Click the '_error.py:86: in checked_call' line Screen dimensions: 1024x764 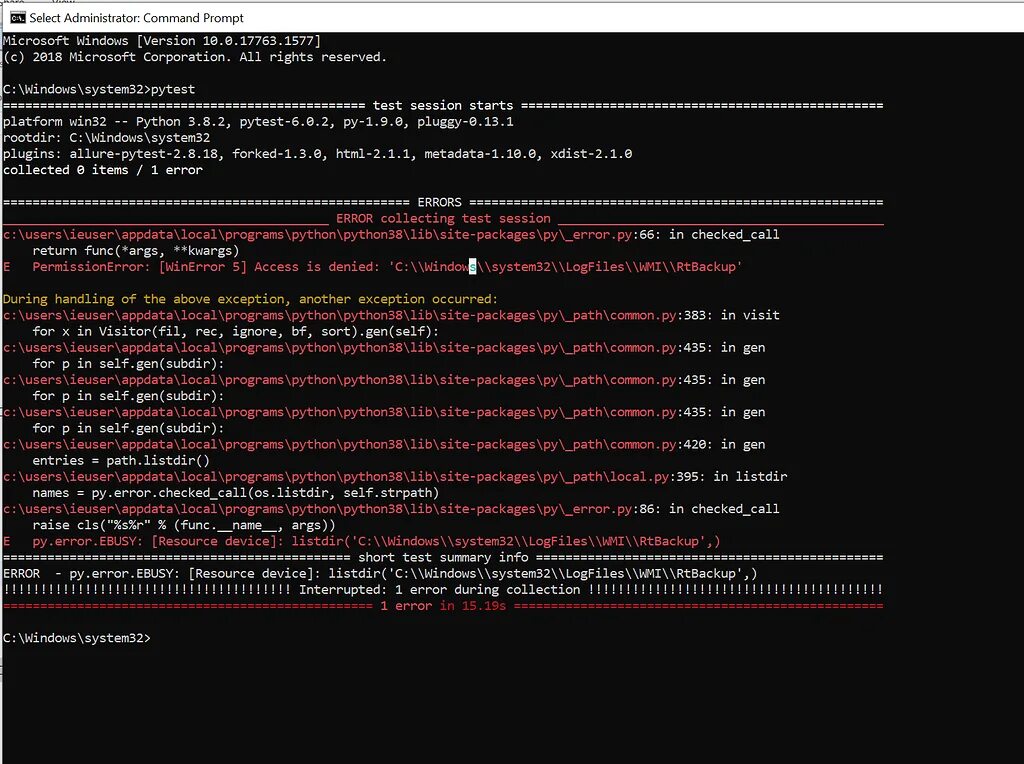pos(391,509)
